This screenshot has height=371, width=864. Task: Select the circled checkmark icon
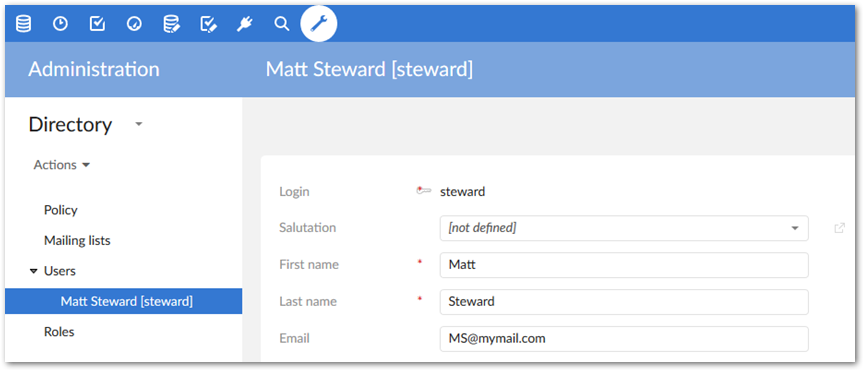pyautogui.click(x=134, y=24)
